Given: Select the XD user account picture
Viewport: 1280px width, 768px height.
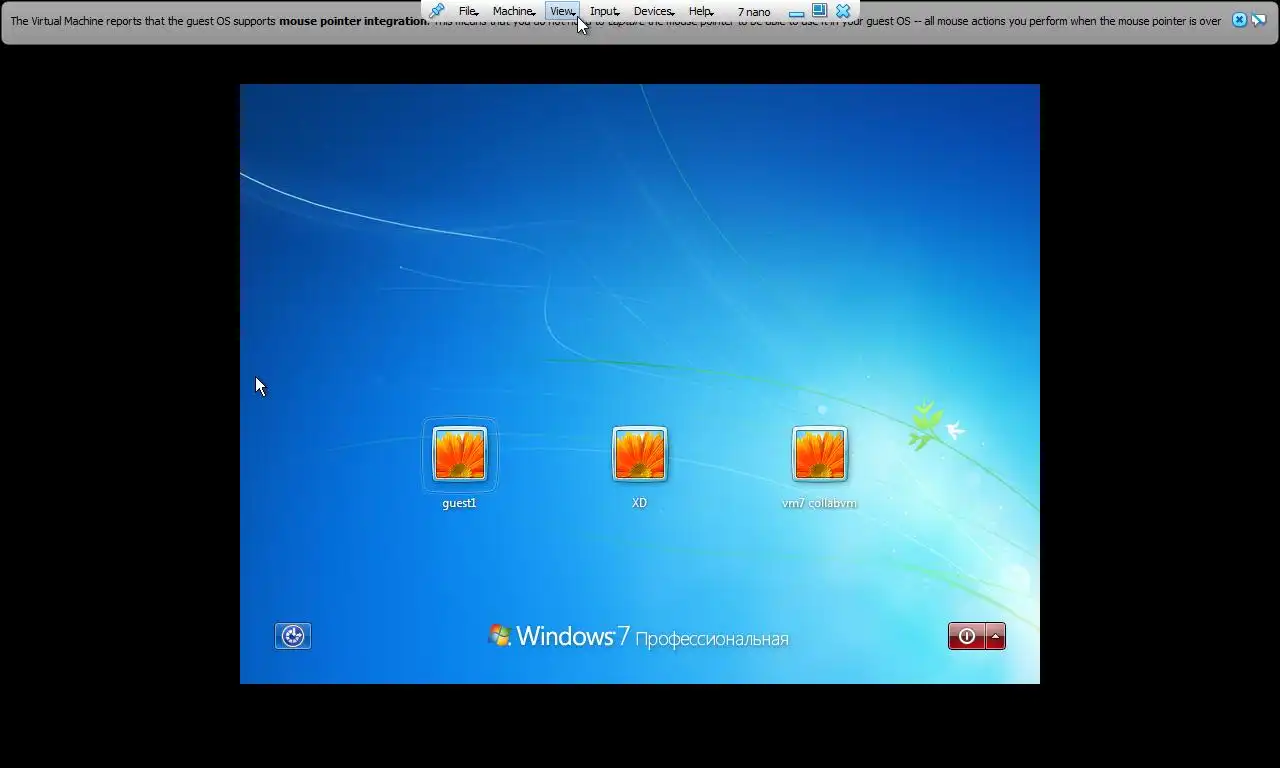Looking at the screenshot, I should coord(640,454).
